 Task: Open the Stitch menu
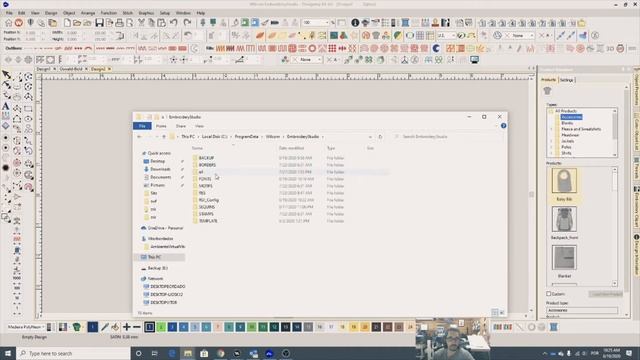click(x=128, y=13)
